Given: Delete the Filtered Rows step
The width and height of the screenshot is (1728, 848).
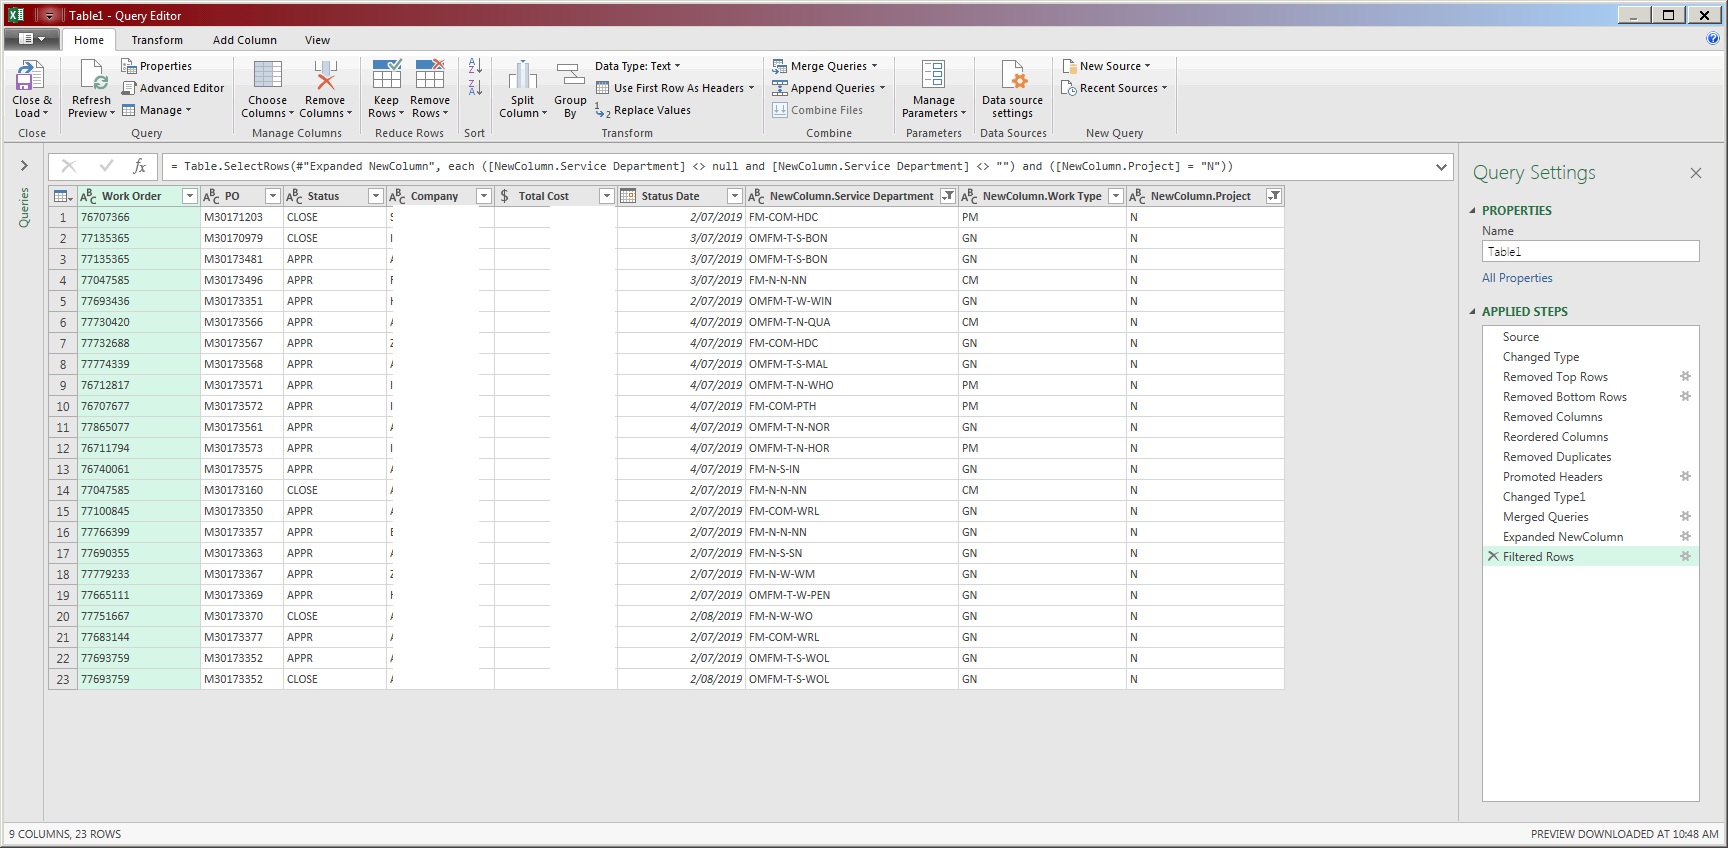Looking at the screenshot, I should tap(1493, 557).
